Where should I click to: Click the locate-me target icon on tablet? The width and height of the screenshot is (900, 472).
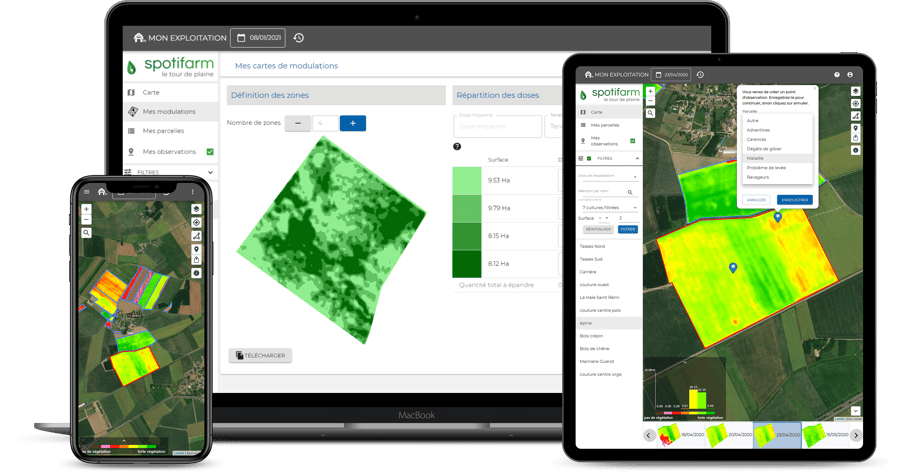855,104
